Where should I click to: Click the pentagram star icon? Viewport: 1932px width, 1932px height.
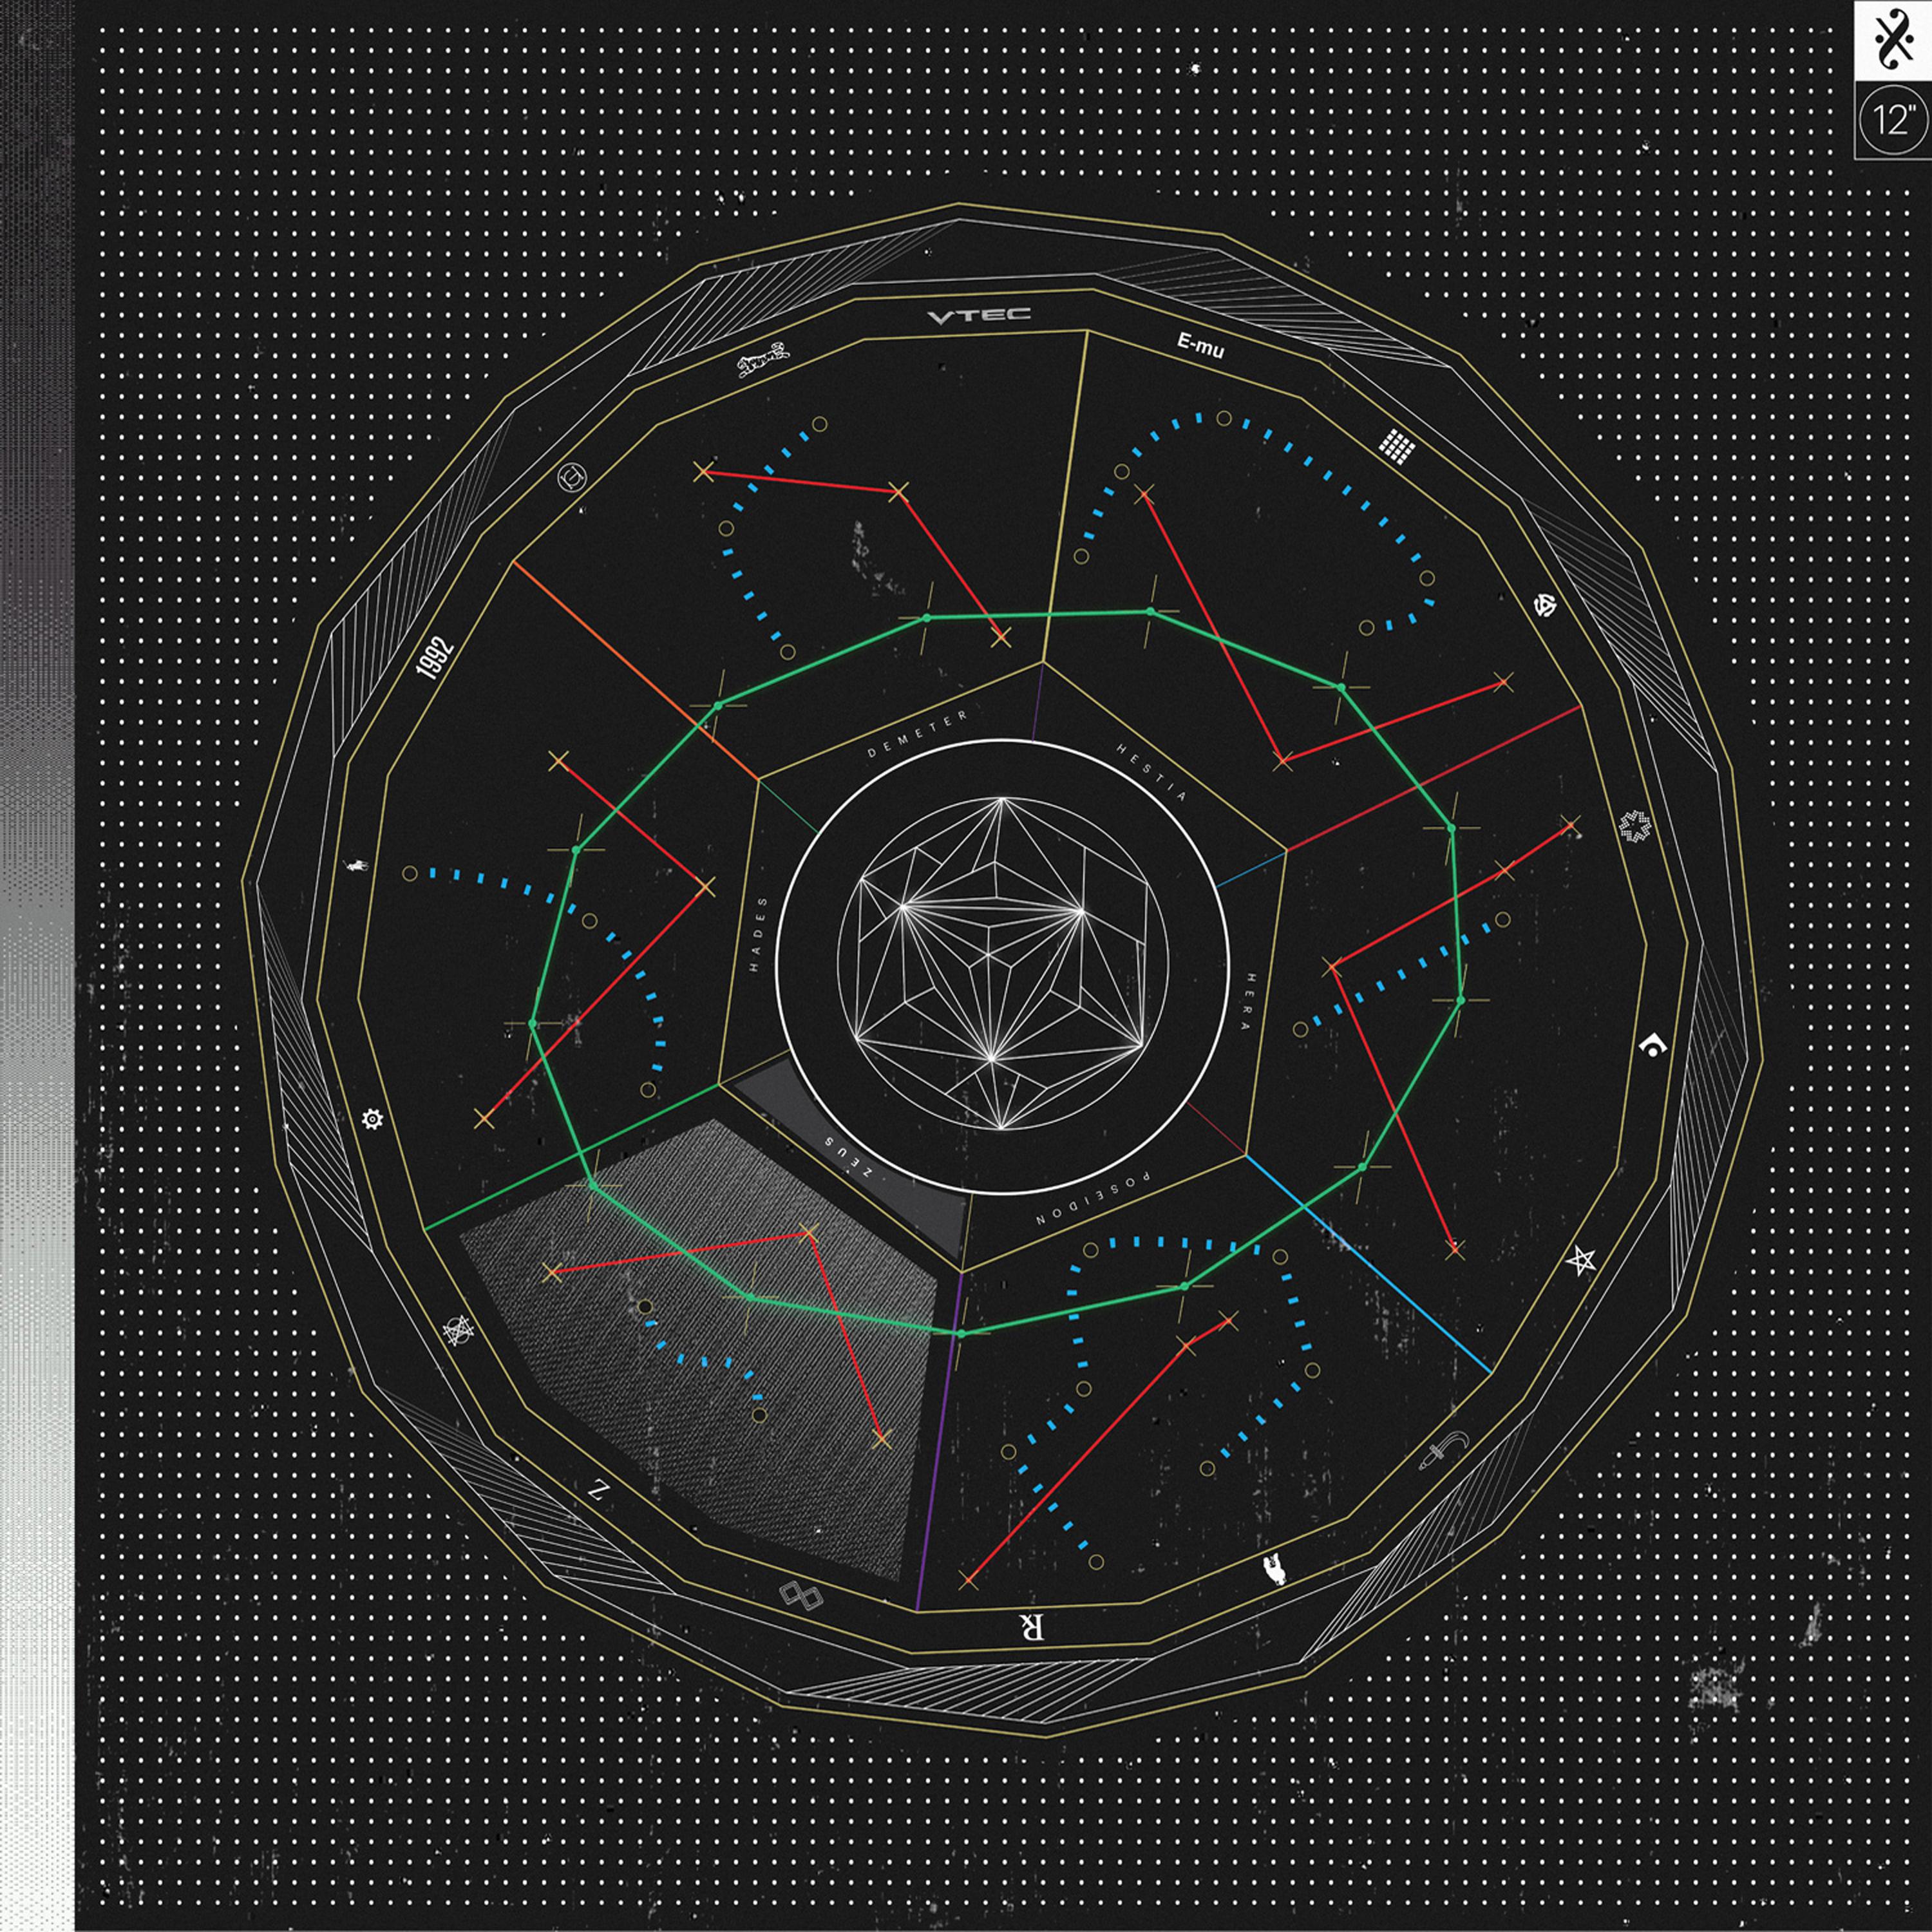(1581, 1261)
